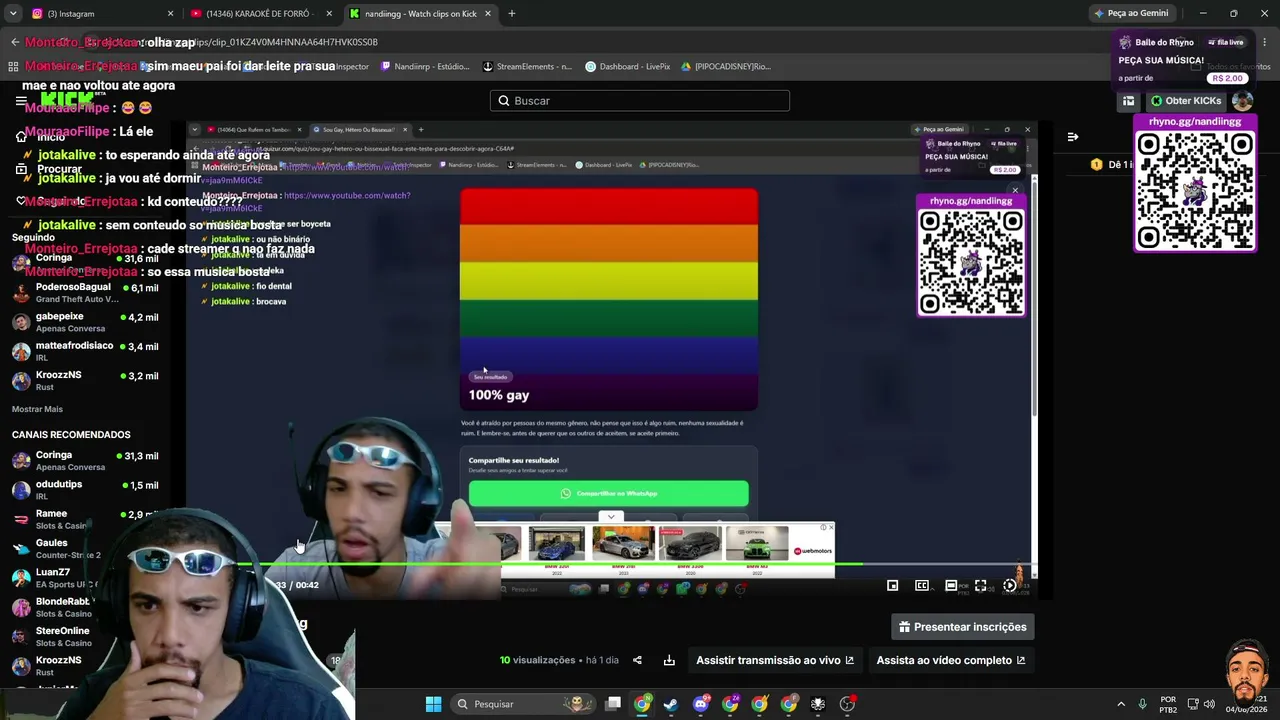This screenshot has width=1280, height=720.
Task: Toggle fullscreen video icon
Action: 981,586
